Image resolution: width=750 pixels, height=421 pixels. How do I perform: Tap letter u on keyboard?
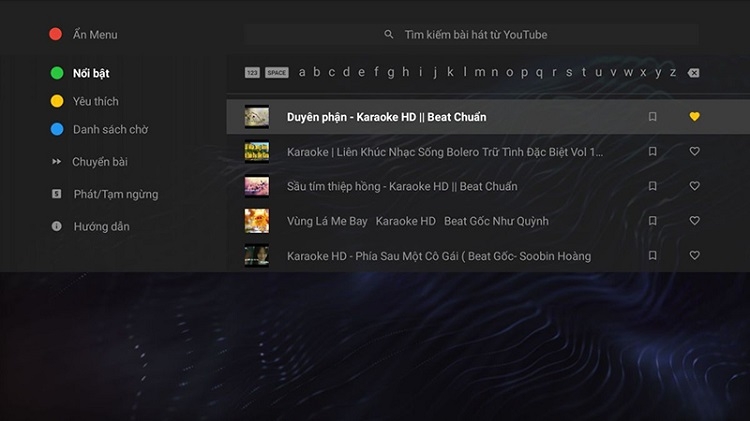point(598,72)
